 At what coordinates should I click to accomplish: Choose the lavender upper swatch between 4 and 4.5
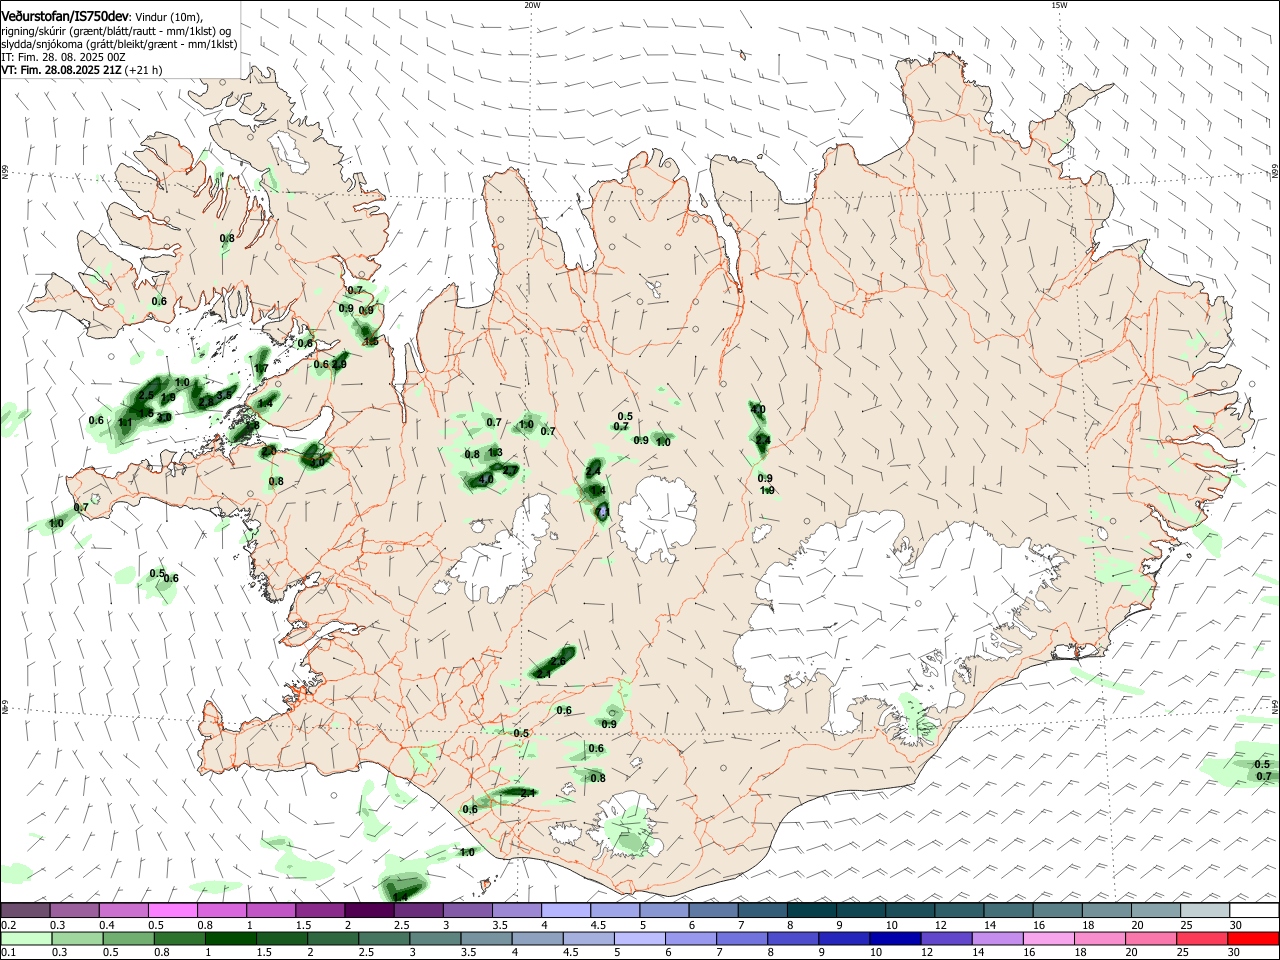[565, 910]
